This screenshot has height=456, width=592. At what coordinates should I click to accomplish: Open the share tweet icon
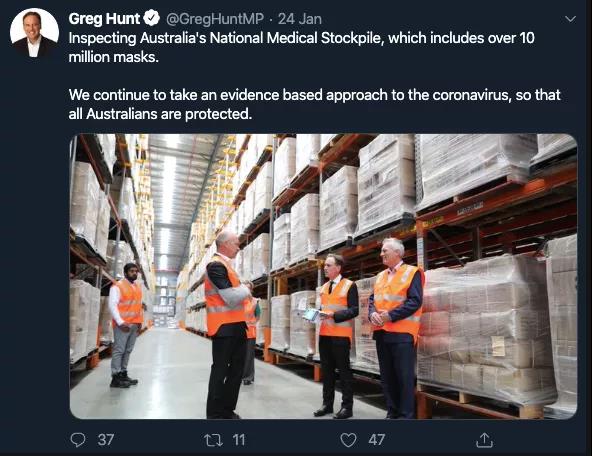click(484, 440)
